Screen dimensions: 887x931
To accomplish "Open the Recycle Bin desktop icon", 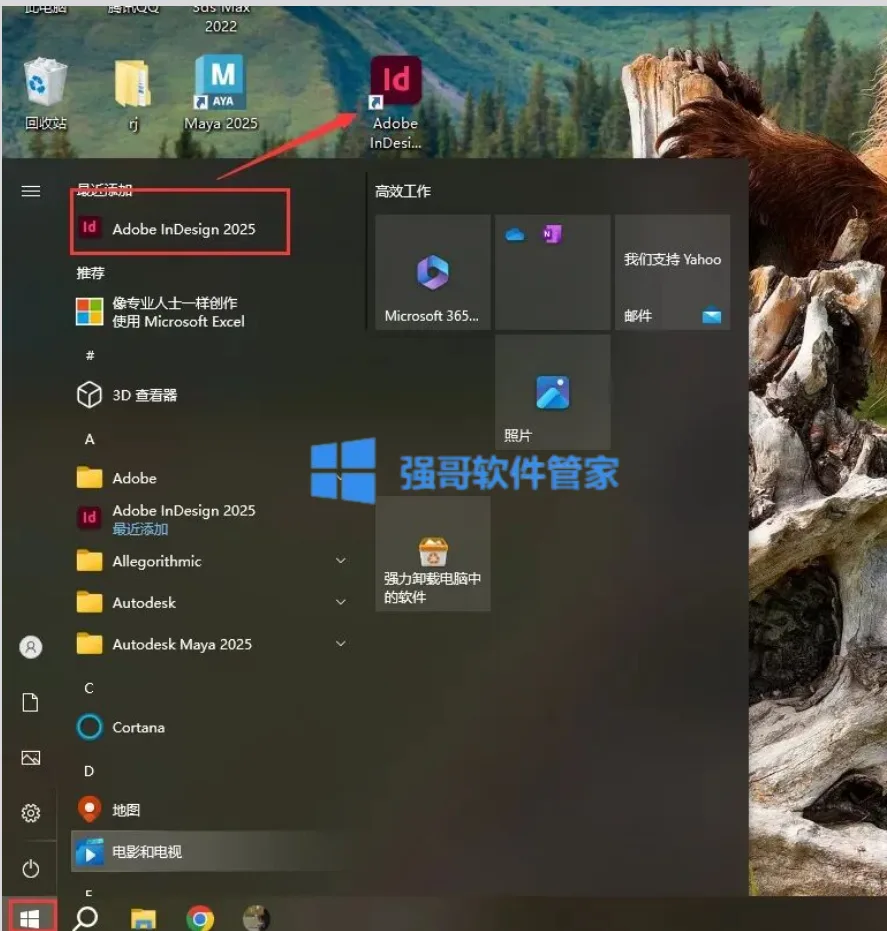I will (45, 93).
